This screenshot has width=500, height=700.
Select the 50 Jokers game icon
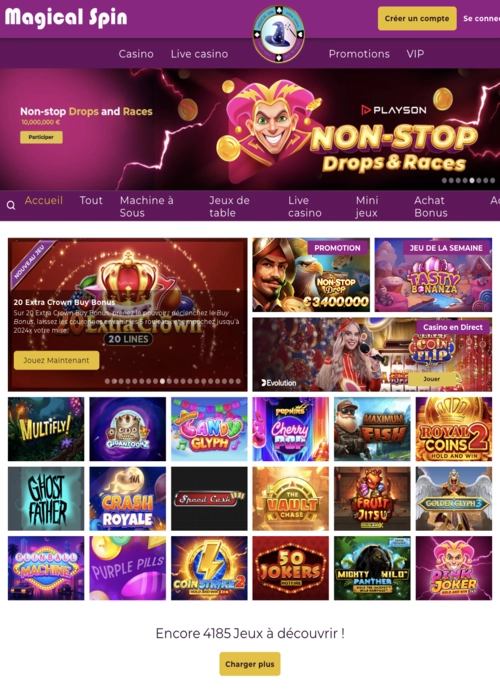(x=291, y=568)
